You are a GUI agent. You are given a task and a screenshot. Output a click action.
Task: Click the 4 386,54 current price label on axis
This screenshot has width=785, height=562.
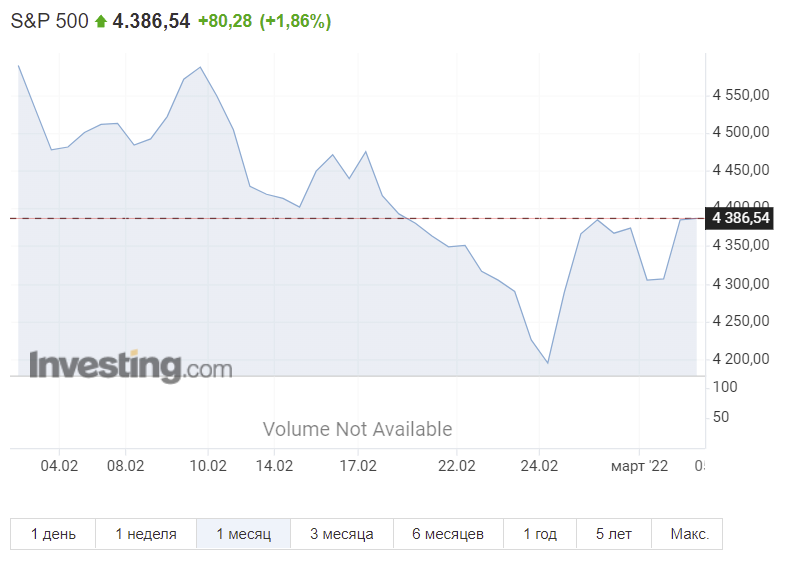(x=740, y=218)
